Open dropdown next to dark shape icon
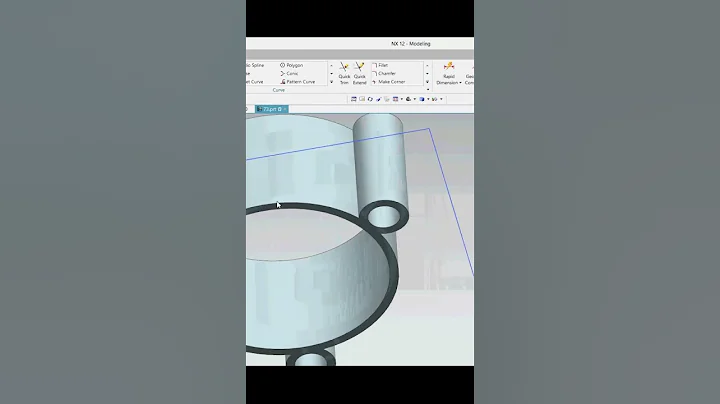The height and width of the screenshot is (404, 720). point(415,99)
